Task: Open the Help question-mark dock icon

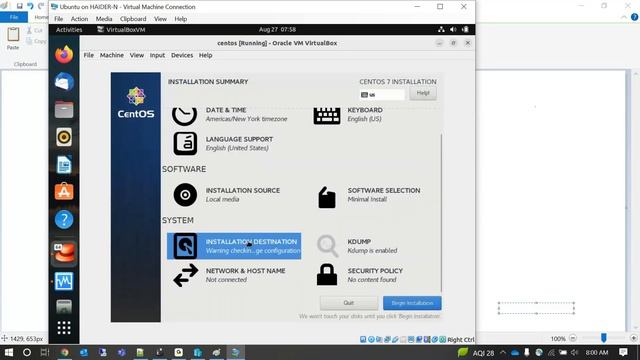Action: point(64,220)
